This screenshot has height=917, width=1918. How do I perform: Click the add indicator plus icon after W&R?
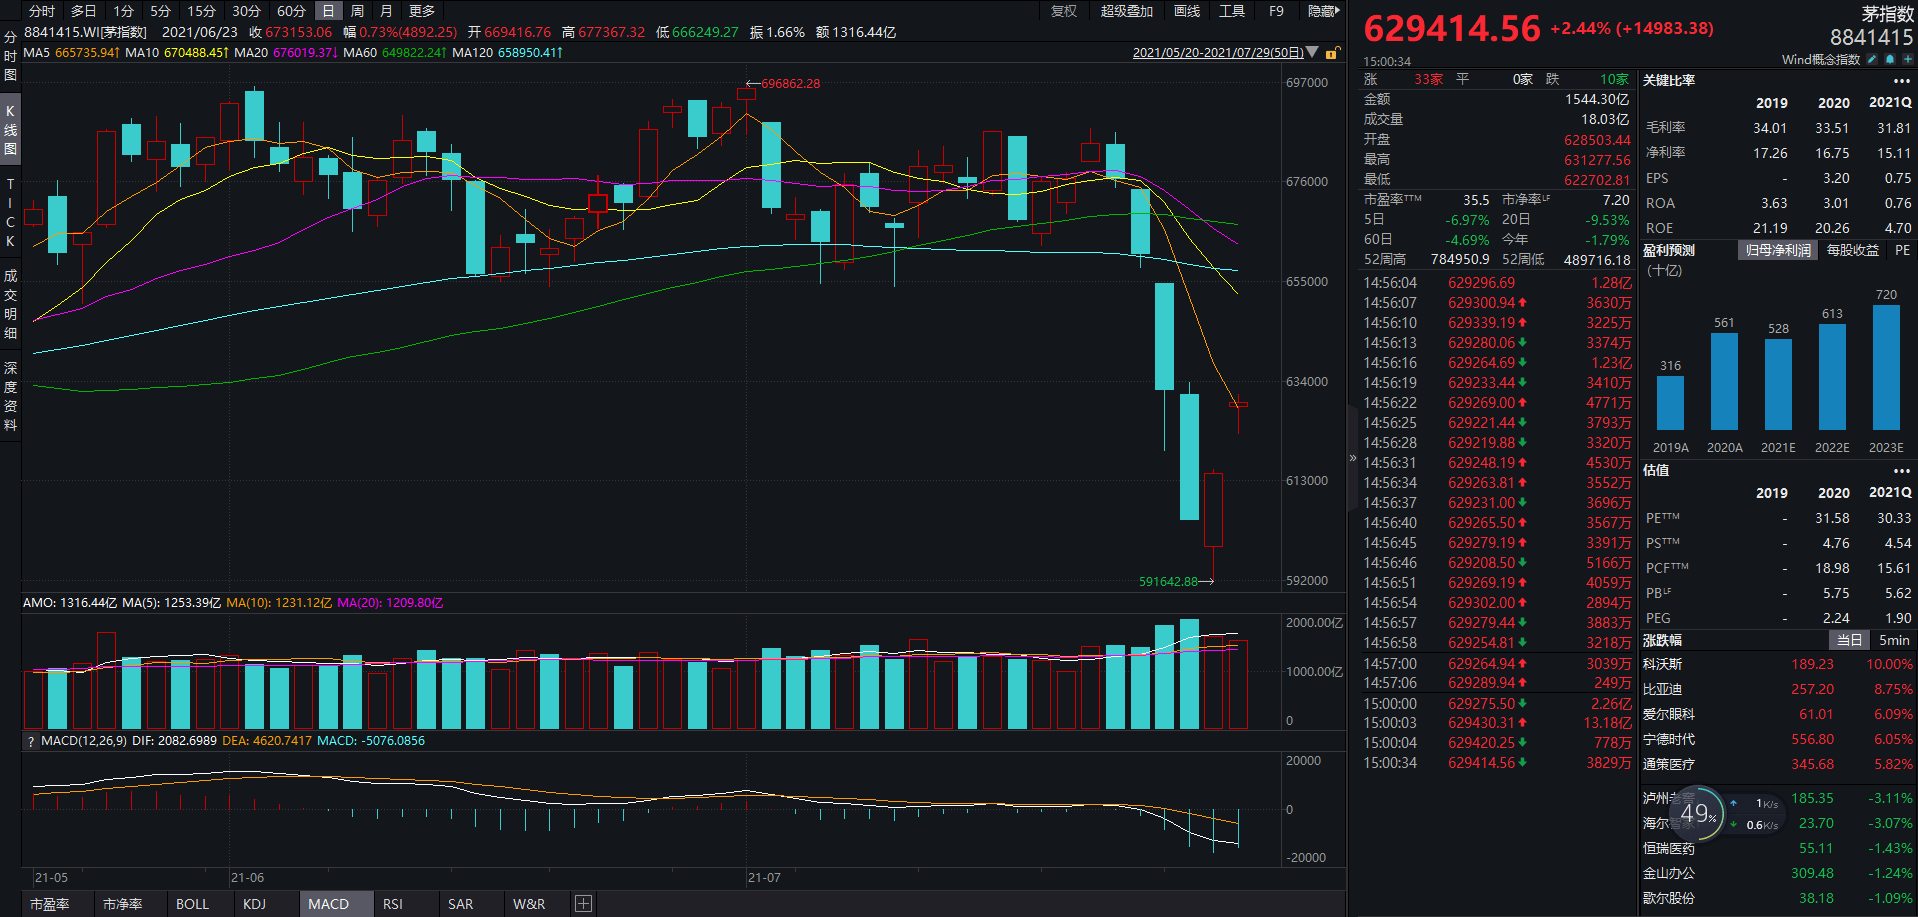click(x=584, y=904)
